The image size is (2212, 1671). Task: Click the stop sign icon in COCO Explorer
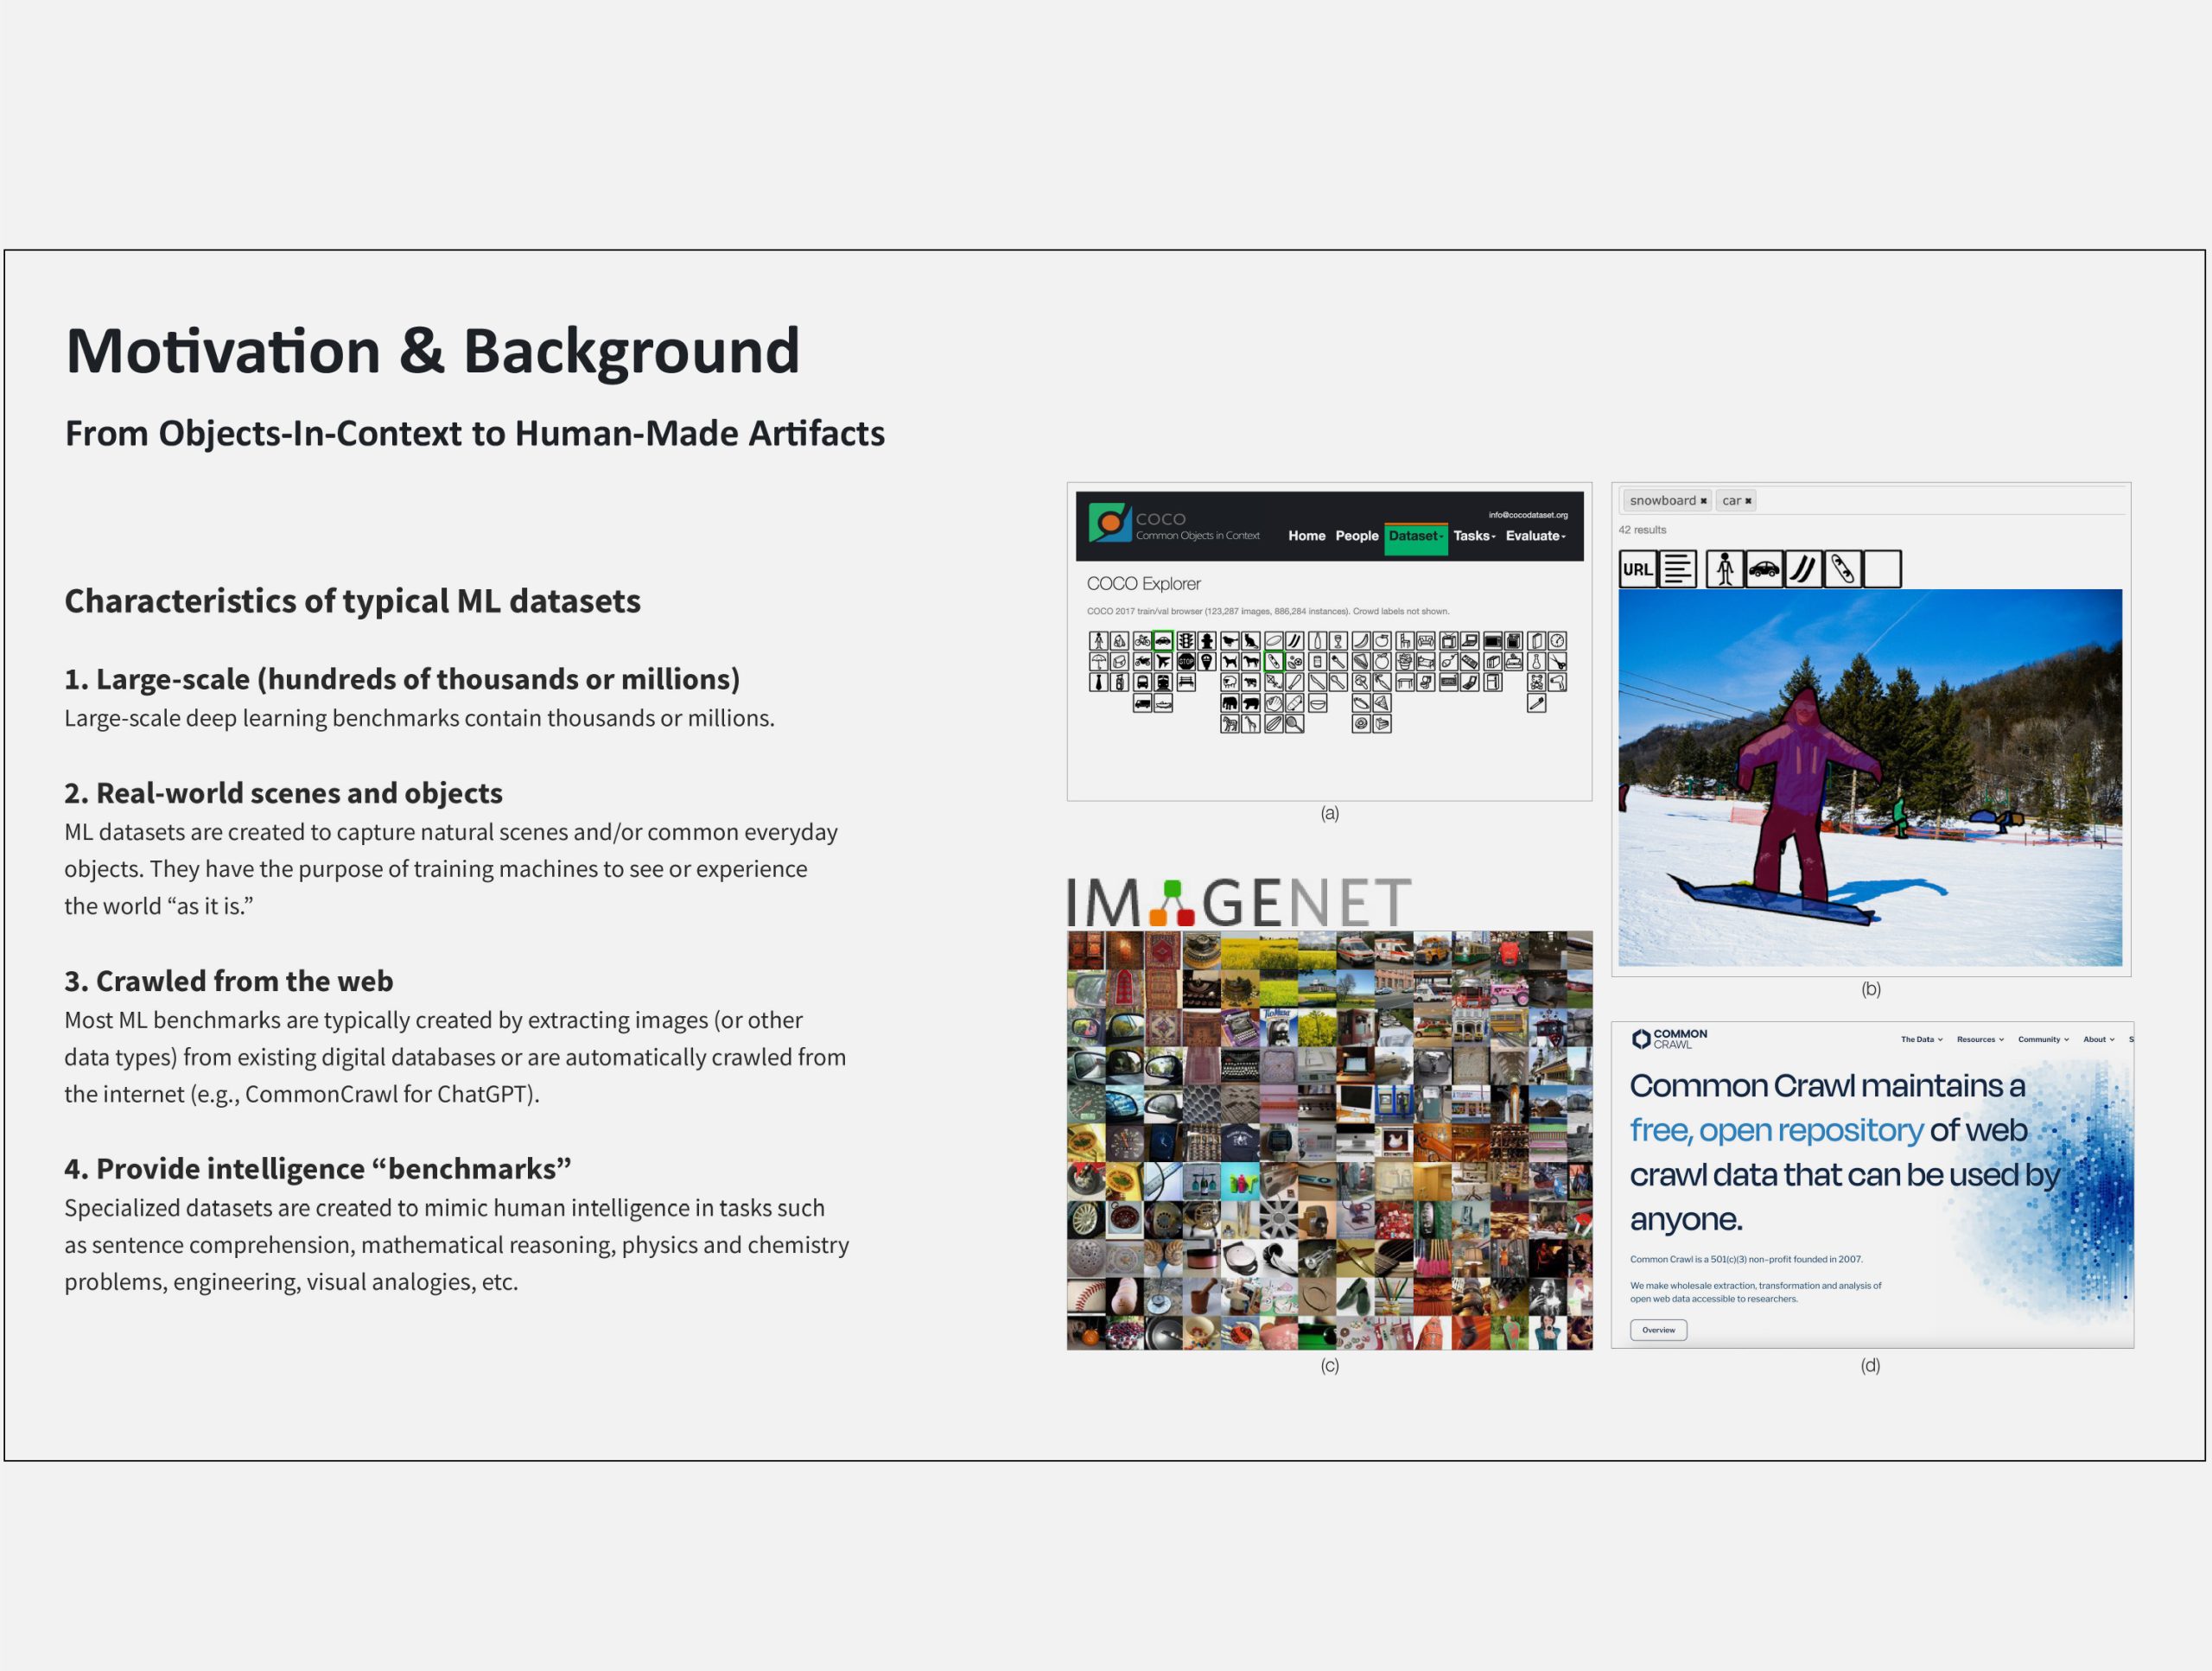[x=1187, y=662]
